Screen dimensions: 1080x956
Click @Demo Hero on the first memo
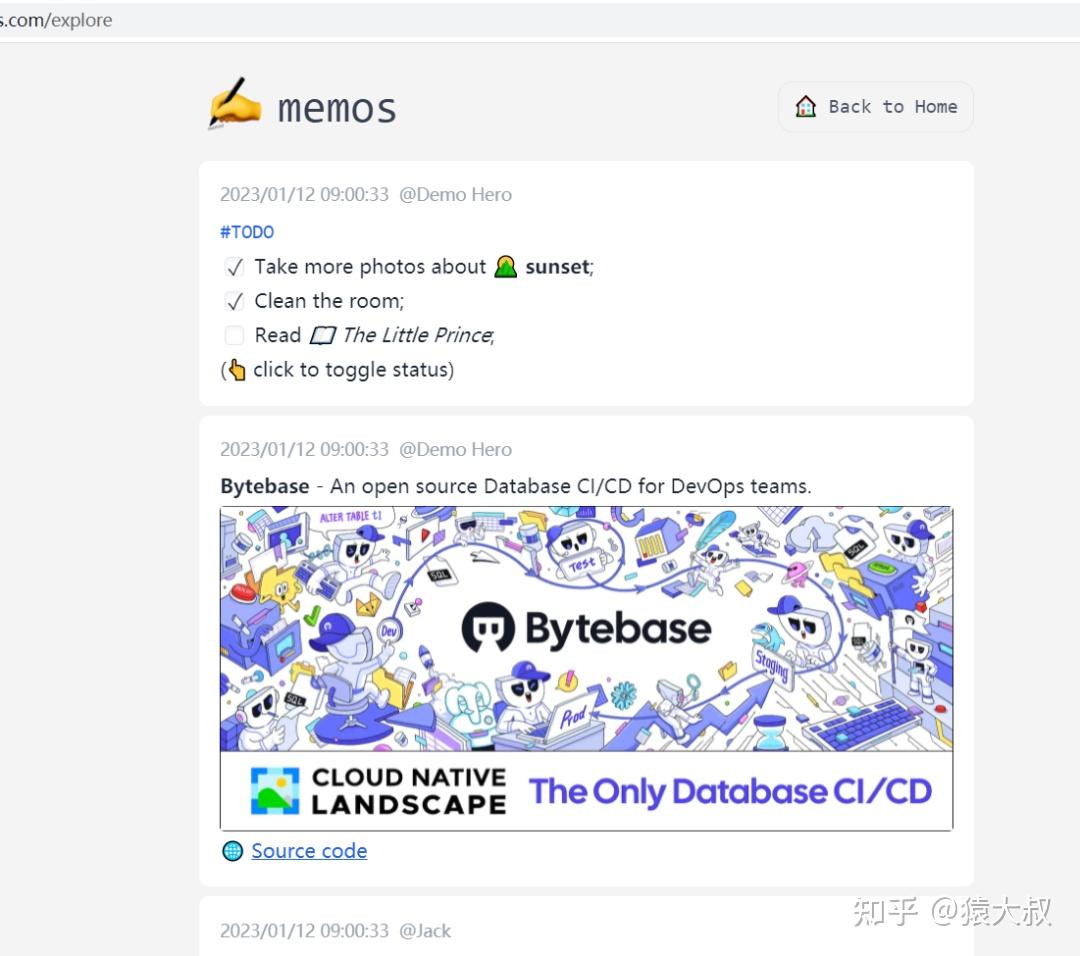456,194
